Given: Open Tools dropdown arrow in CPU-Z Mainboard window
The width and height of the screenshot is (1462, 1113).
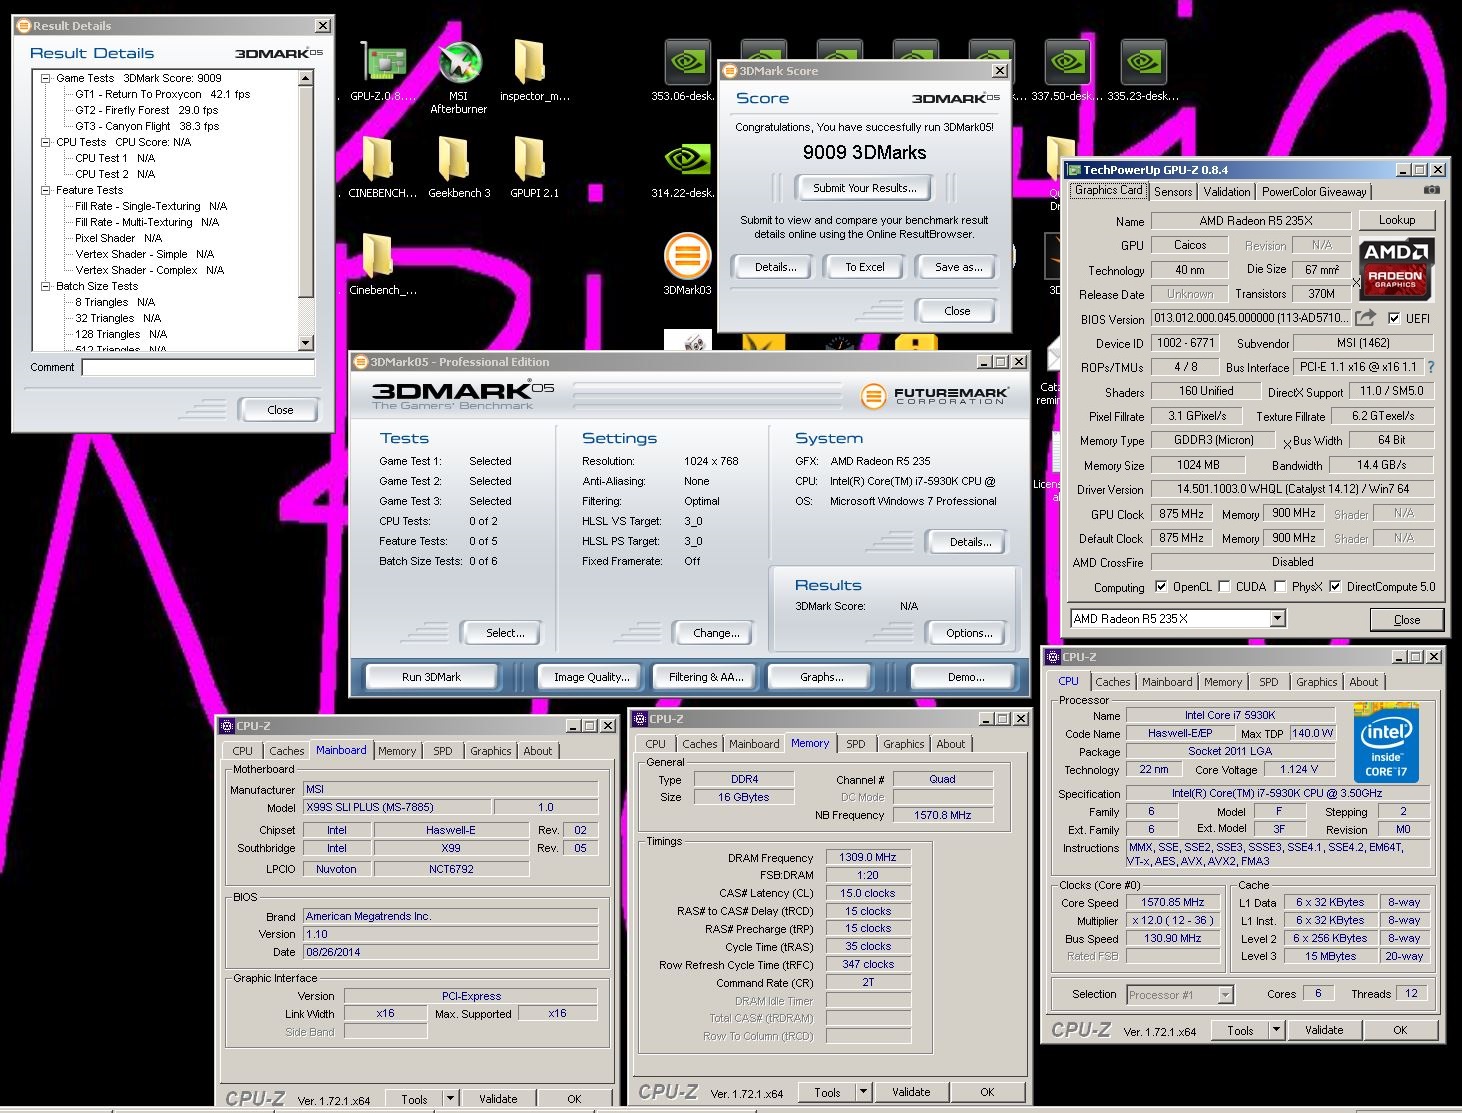Looking at the screenshot, I should [450, 1098].
